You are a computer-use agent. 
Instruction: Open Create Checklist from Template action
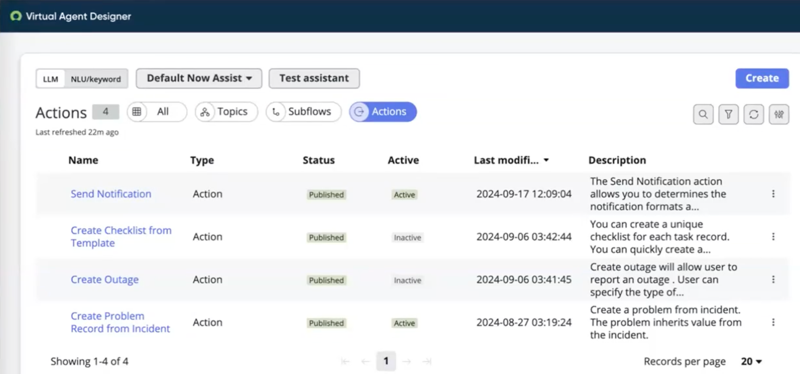click(121, 237)
